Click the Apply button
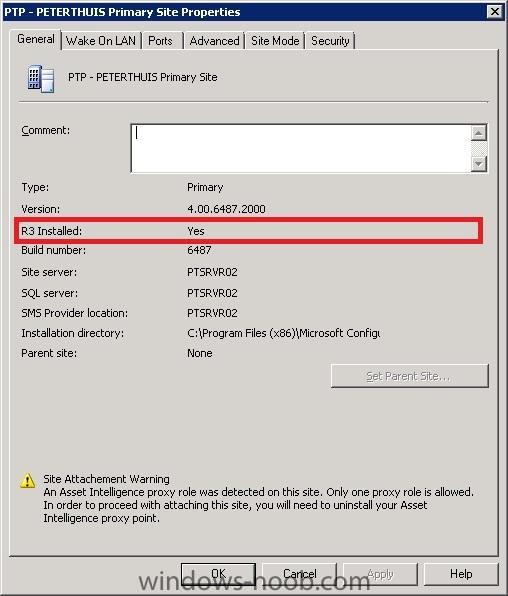This screenshot has width=508, height=596. 381,574
